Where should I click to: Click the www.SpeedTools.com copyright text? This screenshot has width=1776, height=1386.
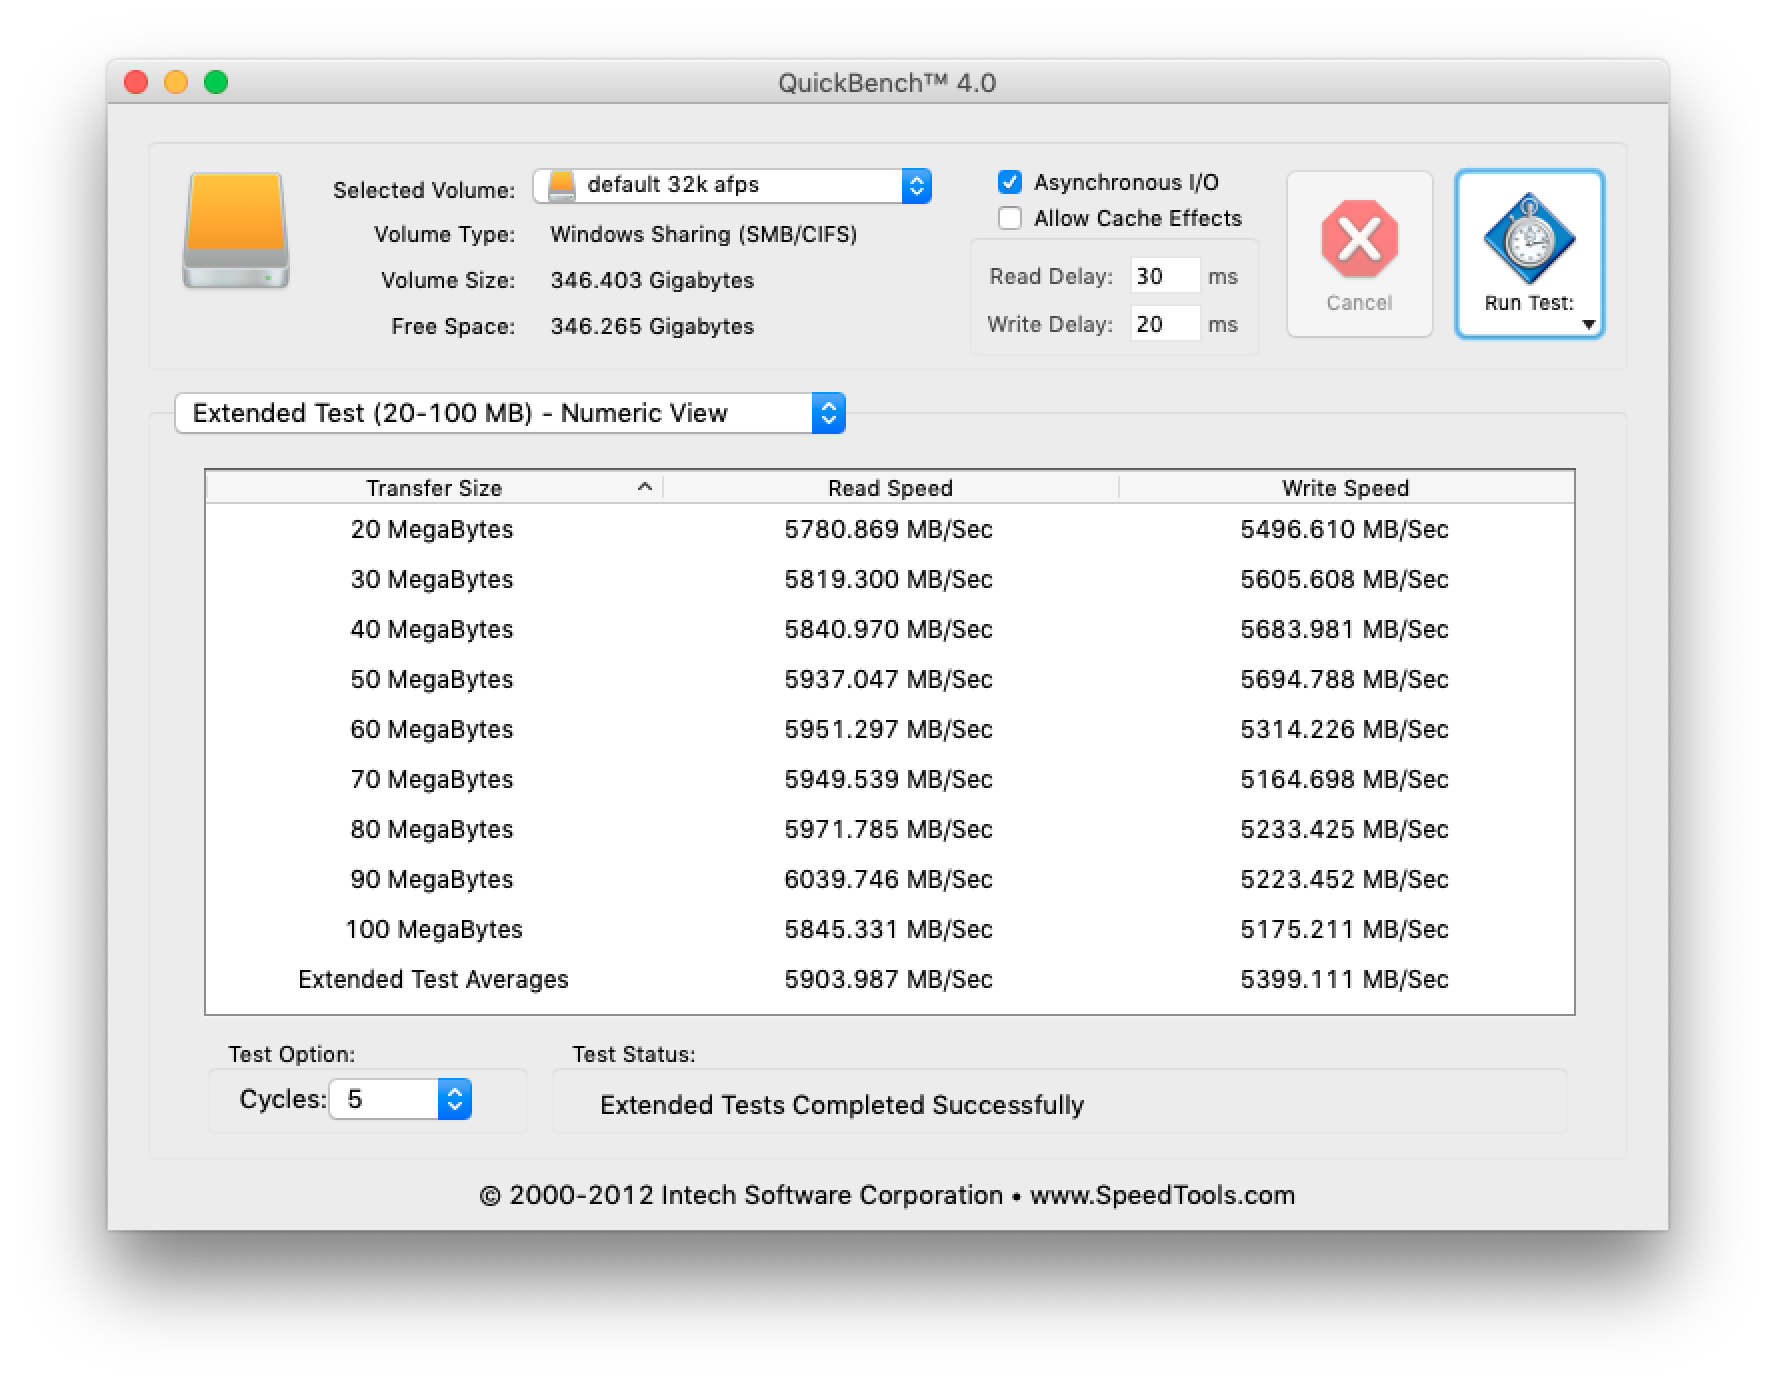[1162, 1195]
